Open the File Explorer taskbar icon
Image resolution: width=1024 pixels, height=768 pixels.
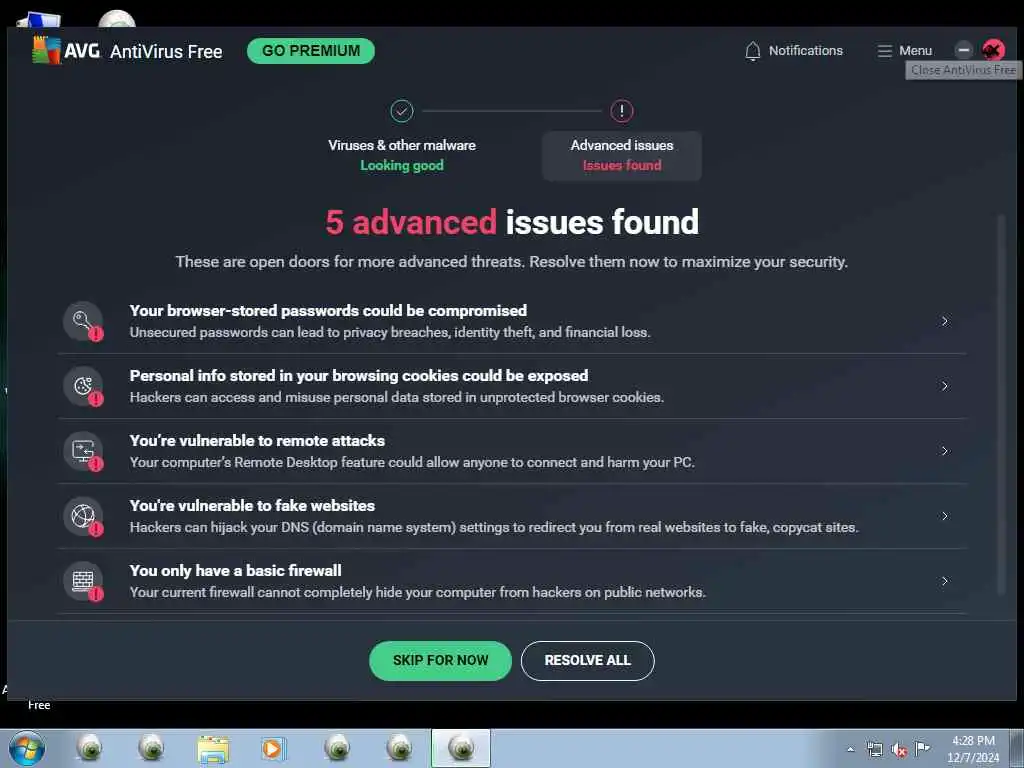(x=213, y=748)
